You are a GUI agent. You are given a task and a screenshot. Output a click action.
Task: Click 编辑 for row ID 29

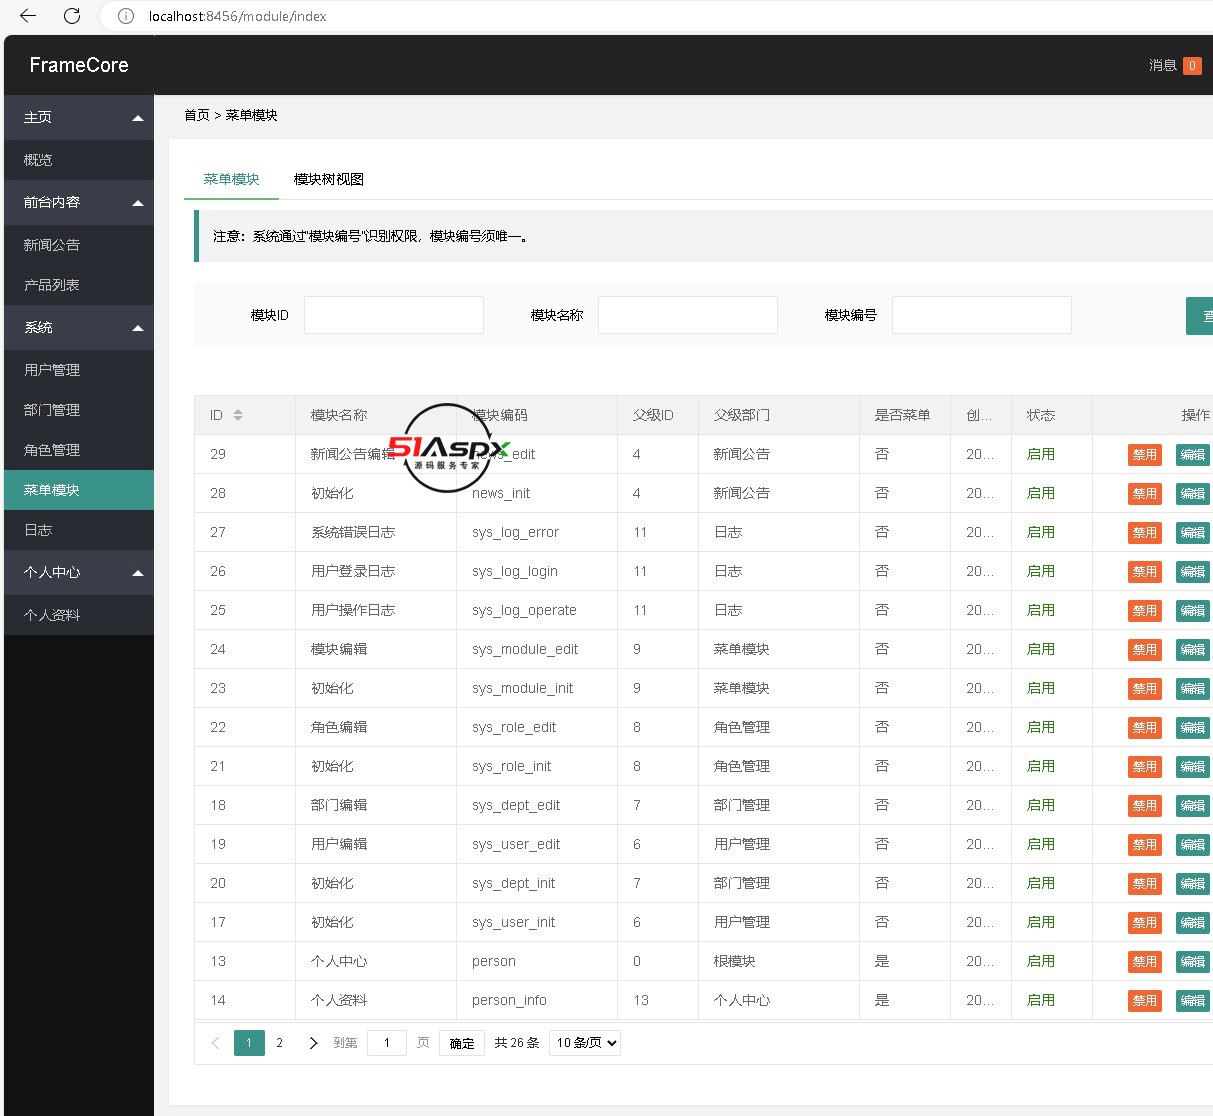pyautogui.click(x=1193, y=455)
